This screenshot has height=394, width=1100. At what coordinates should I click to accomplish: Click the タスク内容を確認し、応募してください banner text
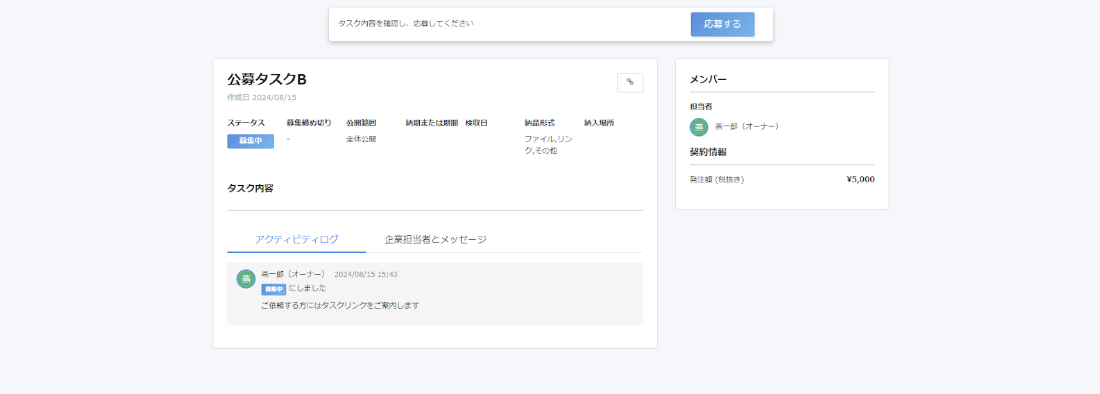405,24
